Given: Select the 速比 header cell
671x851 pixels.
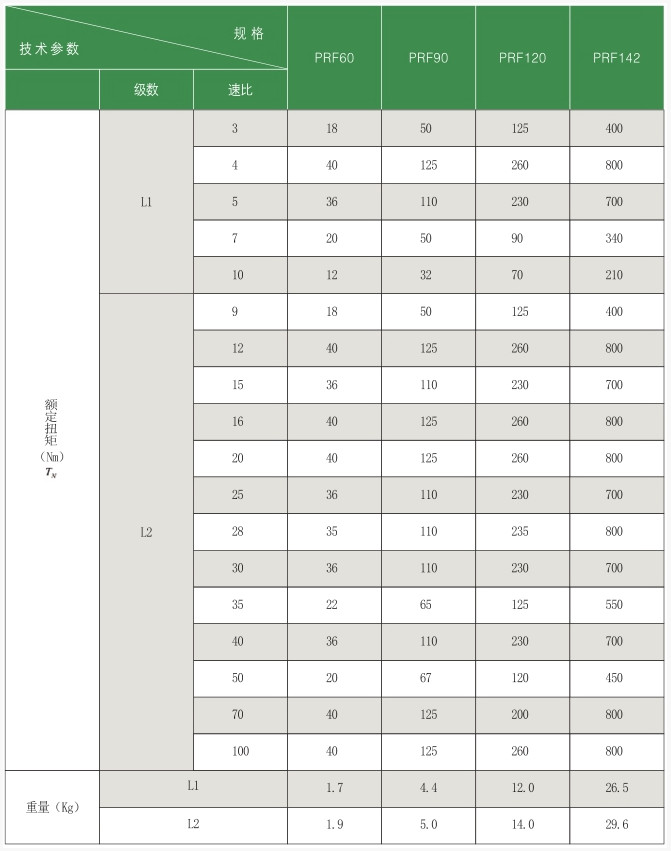Looking at the screenshot, I should click(240, 90).
